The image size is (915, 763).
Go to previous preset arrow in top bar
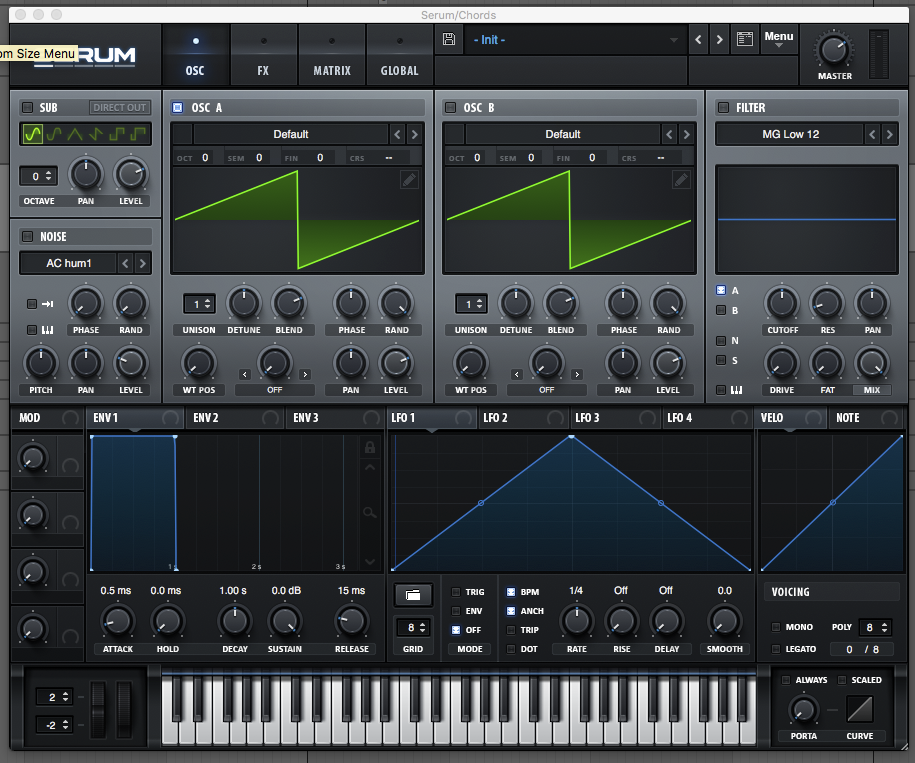click(x=699, y=40)
